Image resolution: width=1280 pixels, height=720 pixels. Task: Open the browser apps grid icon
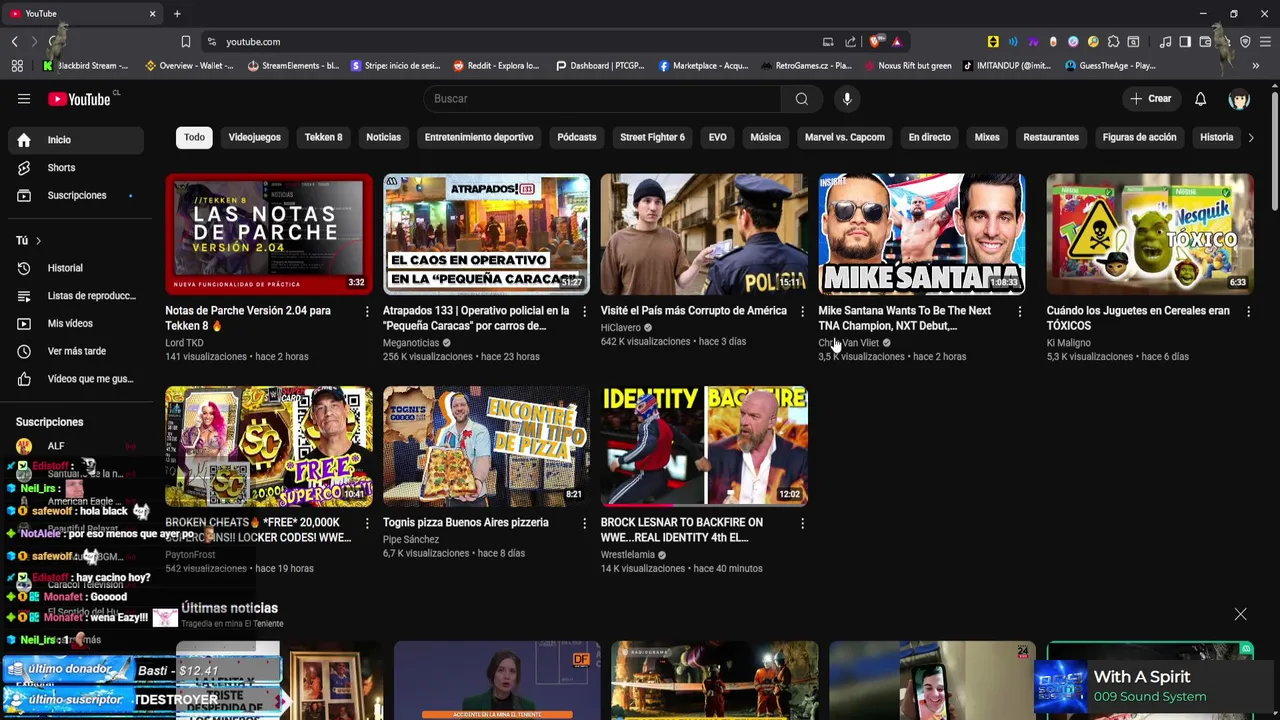pos(17,66)
